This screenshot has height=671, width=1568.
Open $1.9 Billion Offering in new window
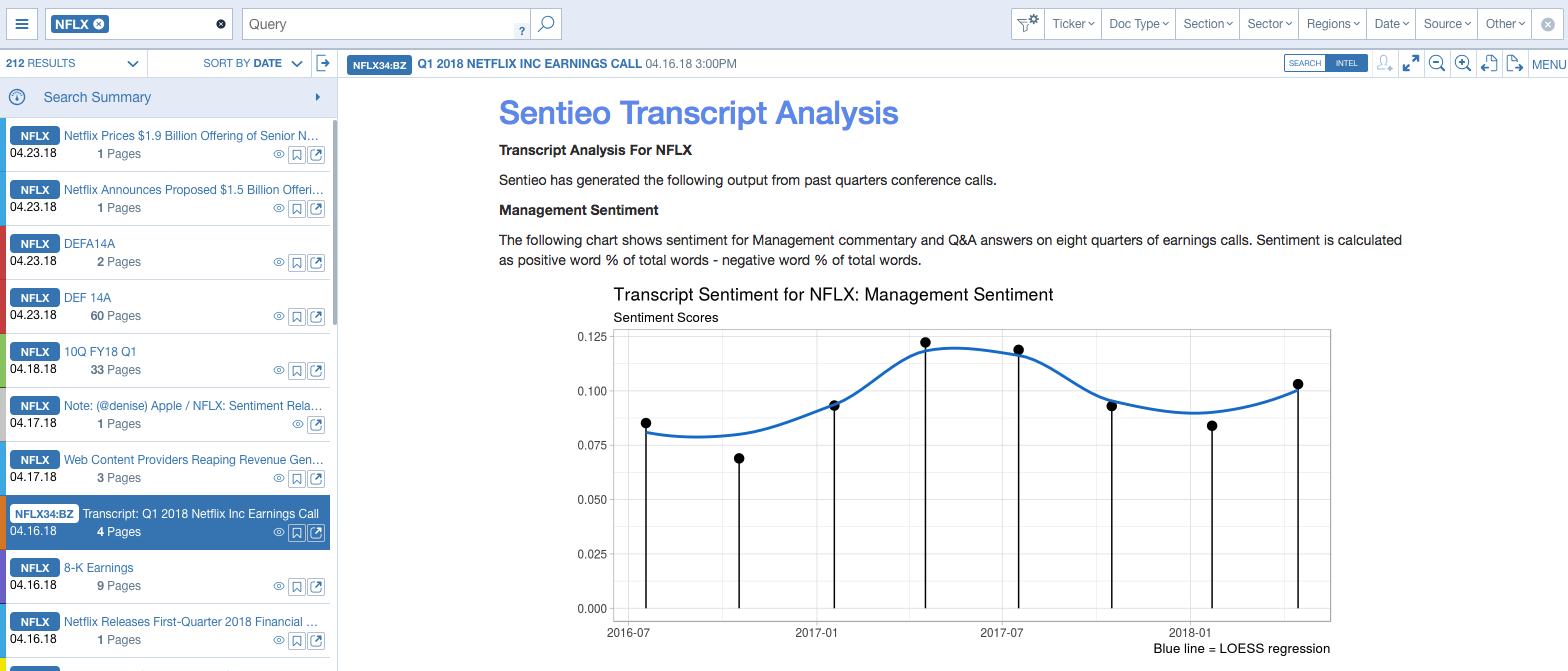[x=316, y=154]
